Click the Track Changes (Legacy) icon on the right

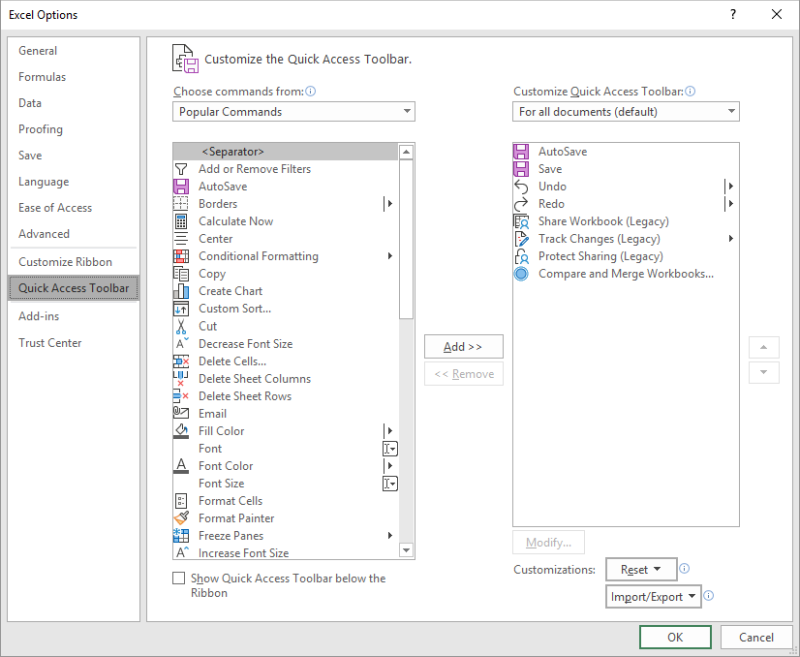click(x=521, y=238)
